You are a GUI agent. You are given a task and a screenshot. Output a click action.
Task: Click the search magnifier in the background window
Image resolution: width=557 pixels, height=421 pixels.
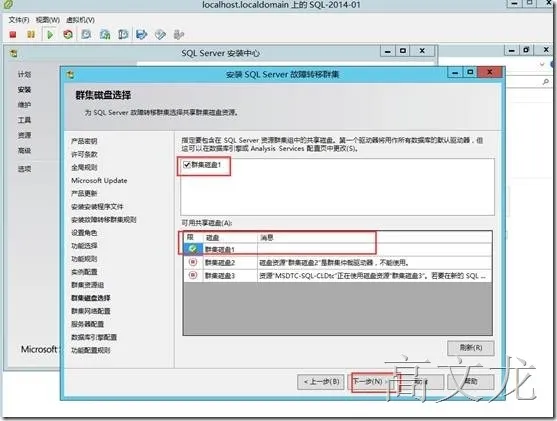(x=546, y=82)
